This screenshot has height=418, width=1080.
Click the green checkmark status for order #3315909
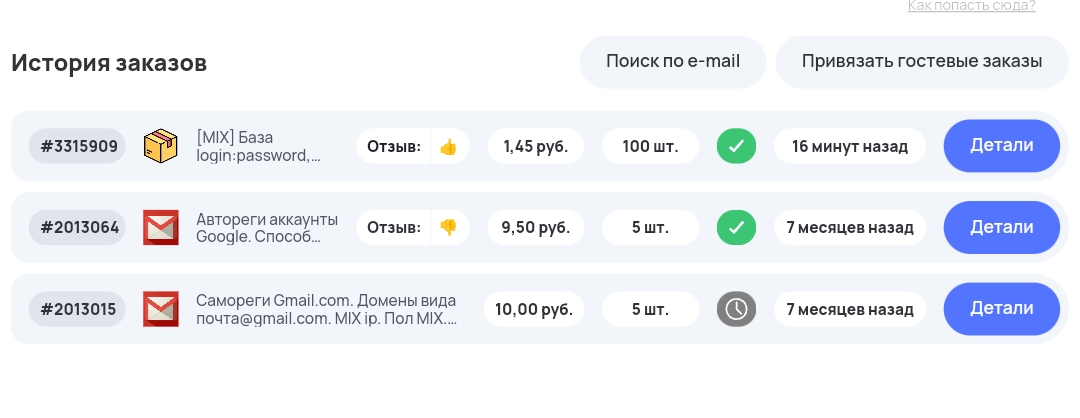pos(736,147)
